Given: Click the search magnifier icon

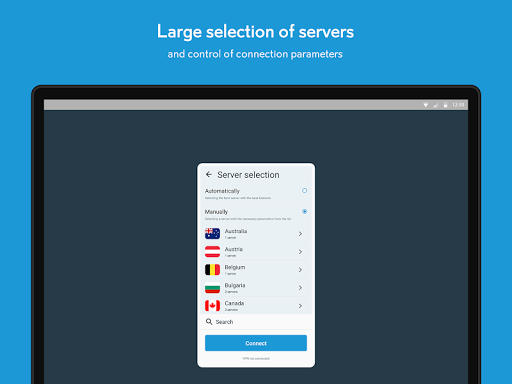Looking at the screenshot, I should click(209, 322).
